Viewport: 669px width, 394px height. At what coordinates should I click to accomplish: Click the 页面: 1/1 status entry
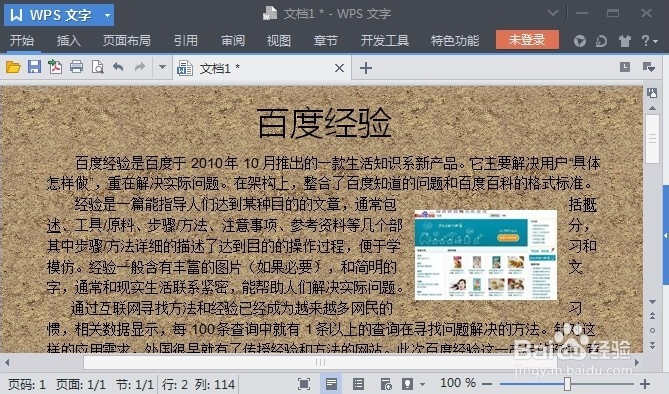click(81, 385)
